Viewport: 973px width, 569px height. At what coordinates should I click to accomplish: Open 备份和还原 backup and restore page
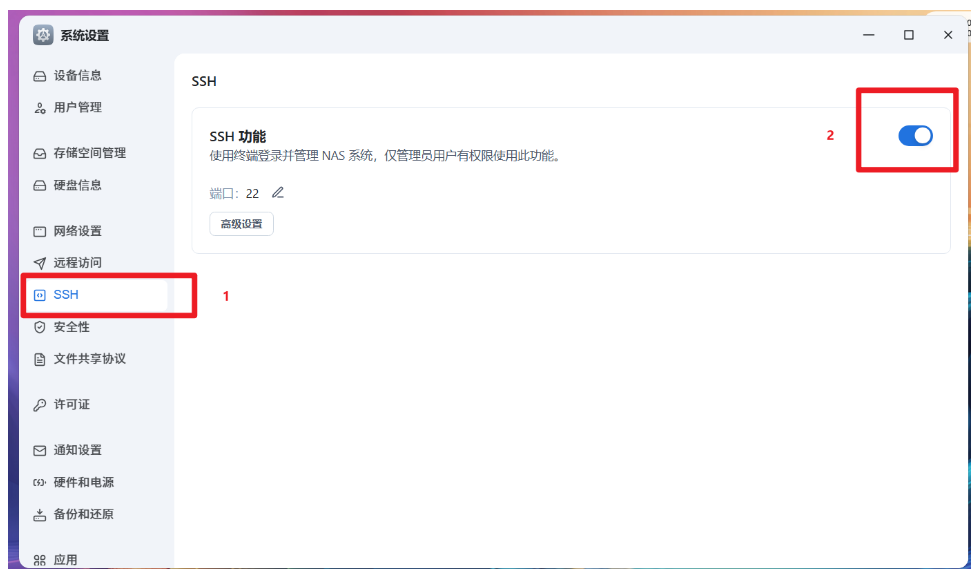tap(83, 515)
